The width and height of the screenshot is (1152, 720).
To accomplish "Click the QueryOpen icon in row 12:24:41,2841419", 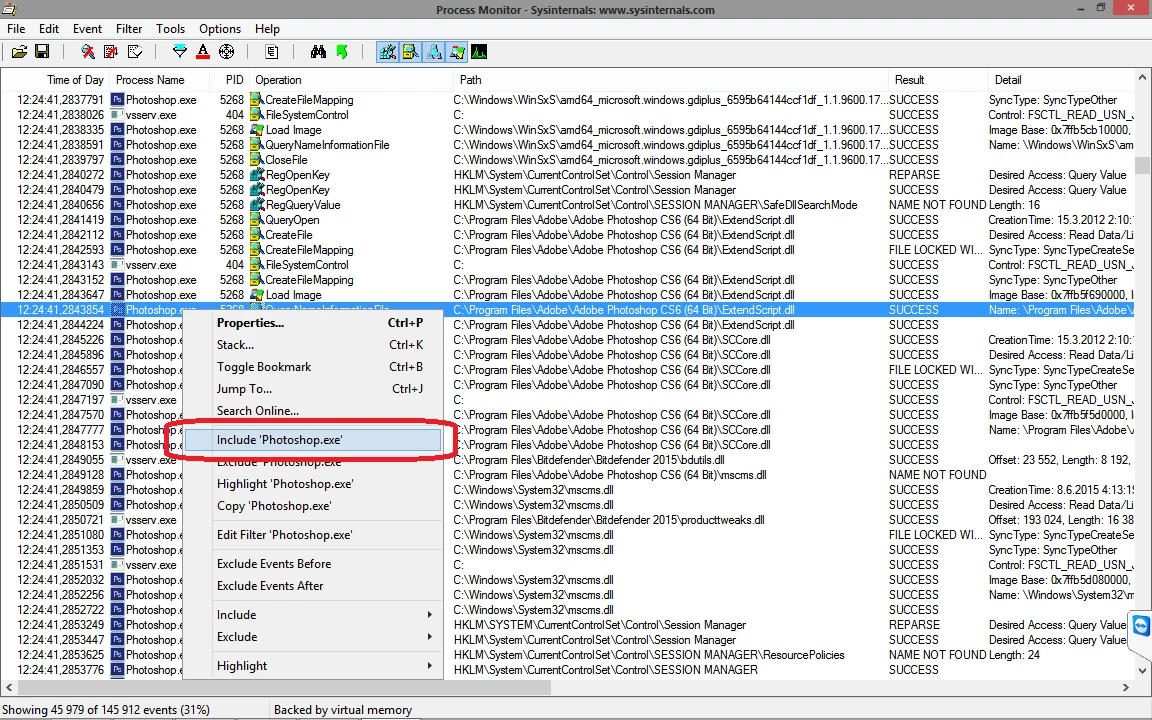I will click(x=256, y=220).
